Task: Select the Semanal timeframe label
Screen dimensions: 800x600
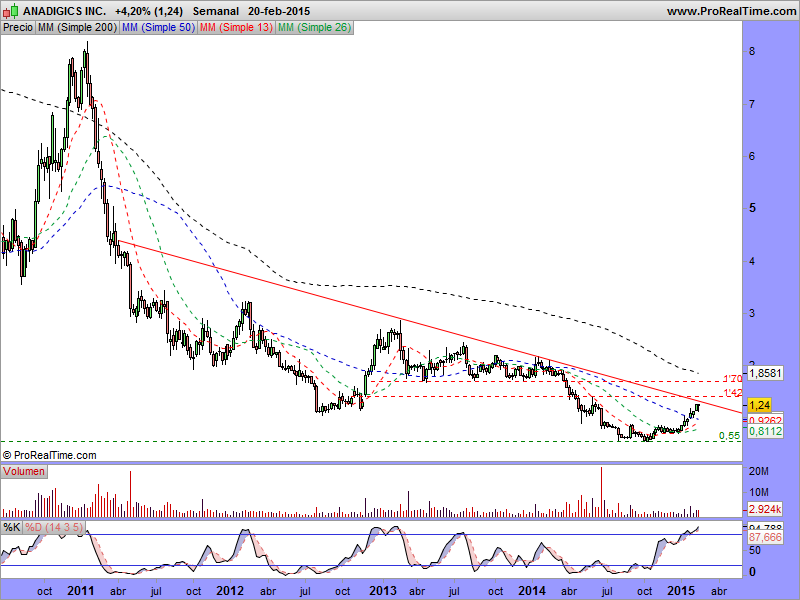Action: pyautogui.click(x=216, y=11)
